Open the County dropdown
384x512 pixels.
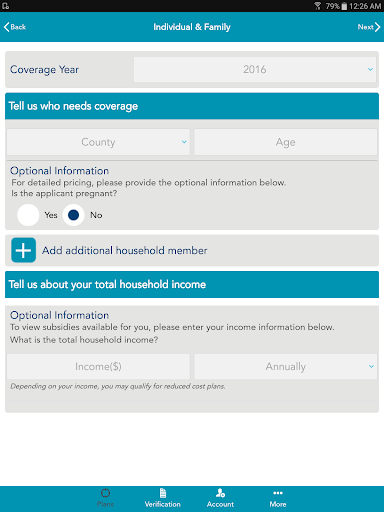point(98,142)
